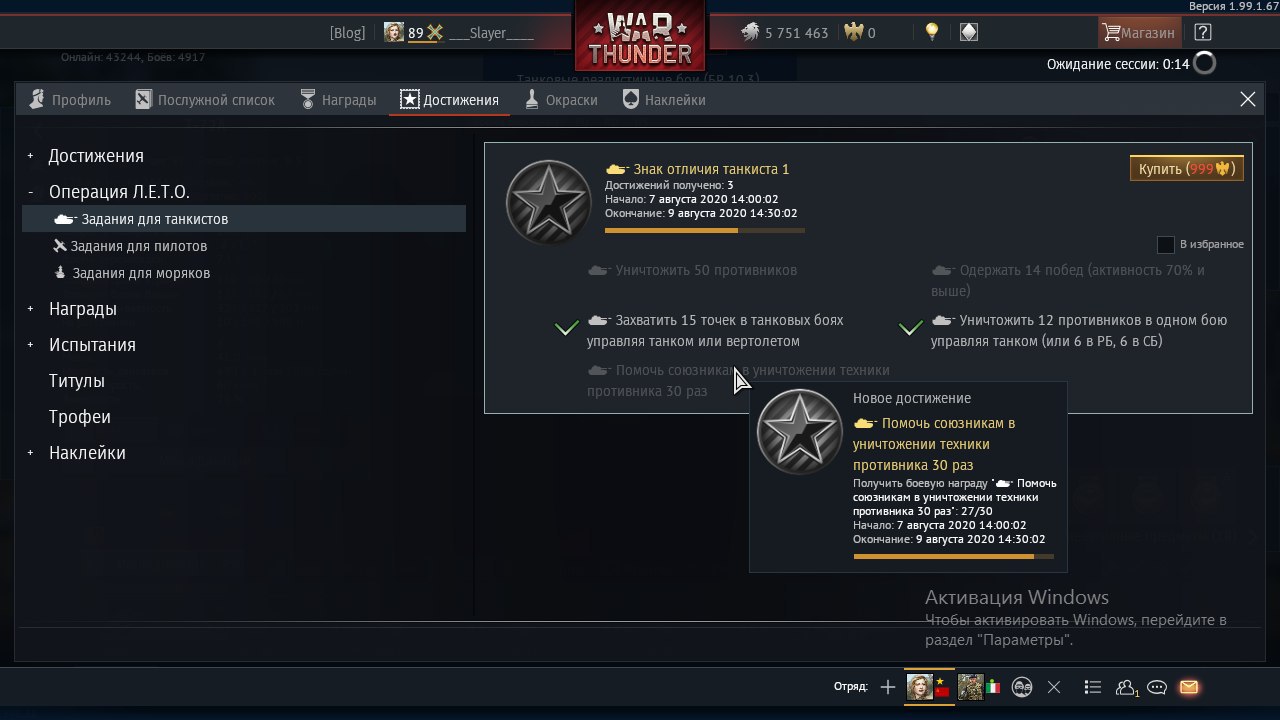Click the plus icon to add squad member
1280x720 pixels.
click(887, 687)
